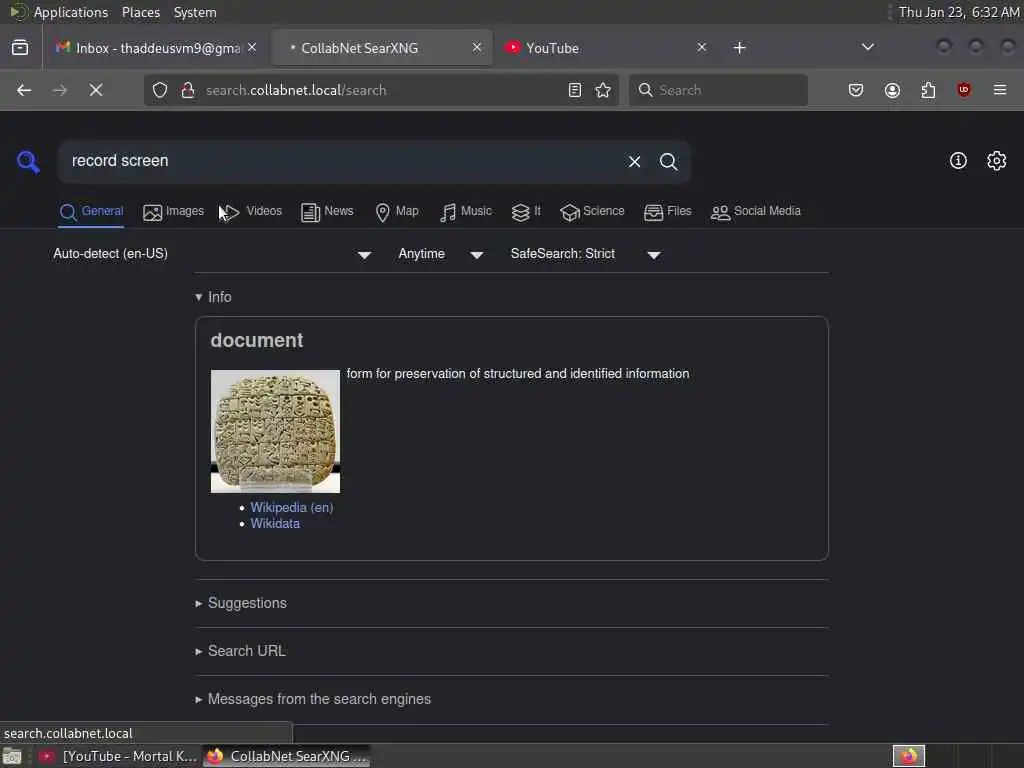Close the CollabNet SearXNG tab

click(477, 48)
